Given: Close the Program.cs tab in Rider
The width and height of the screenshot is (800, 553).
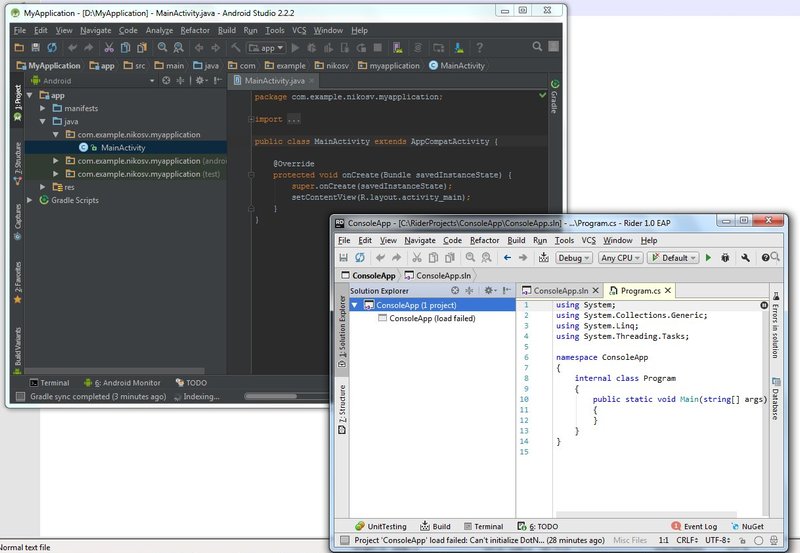Looking at the screenshot, I should (668, 290).
